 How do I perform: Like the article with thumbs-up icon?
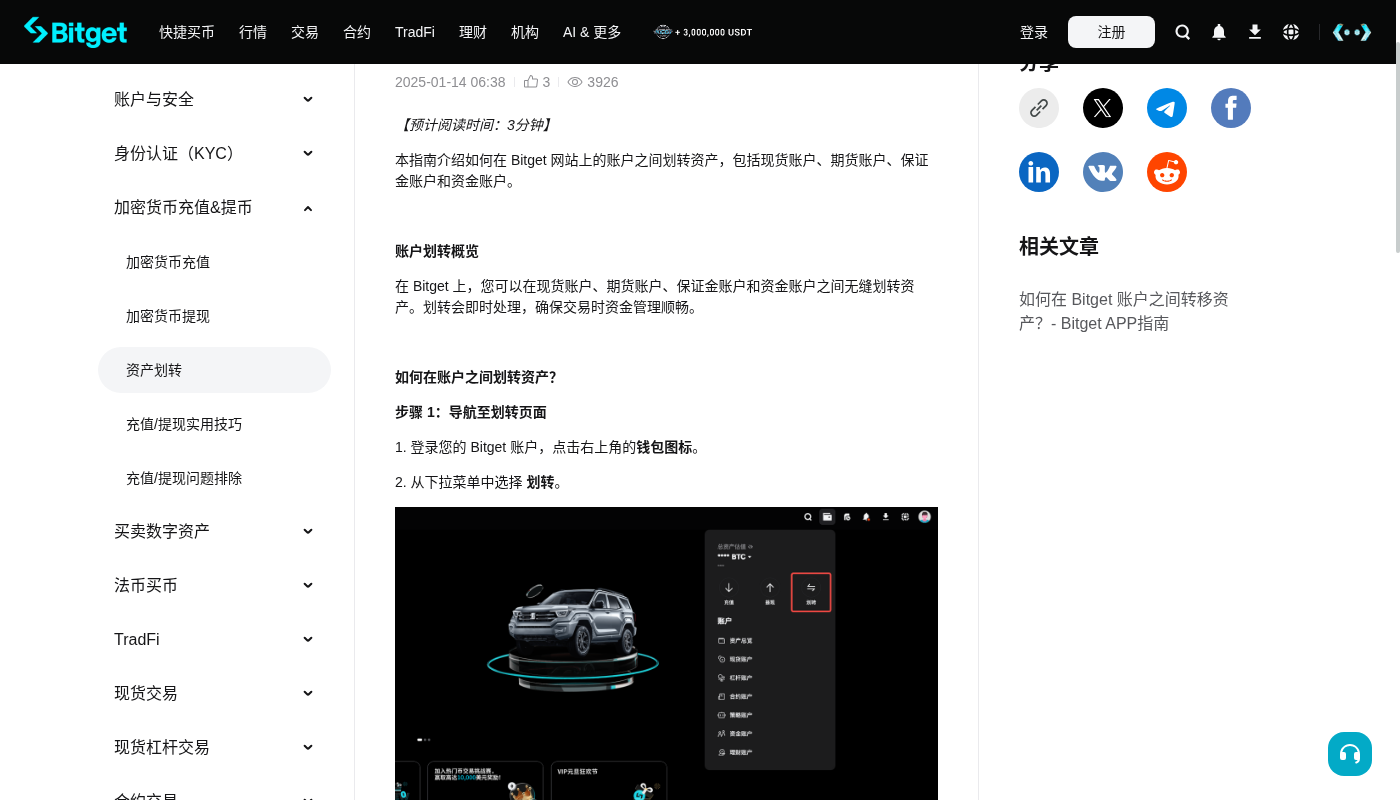click(531, 82)
